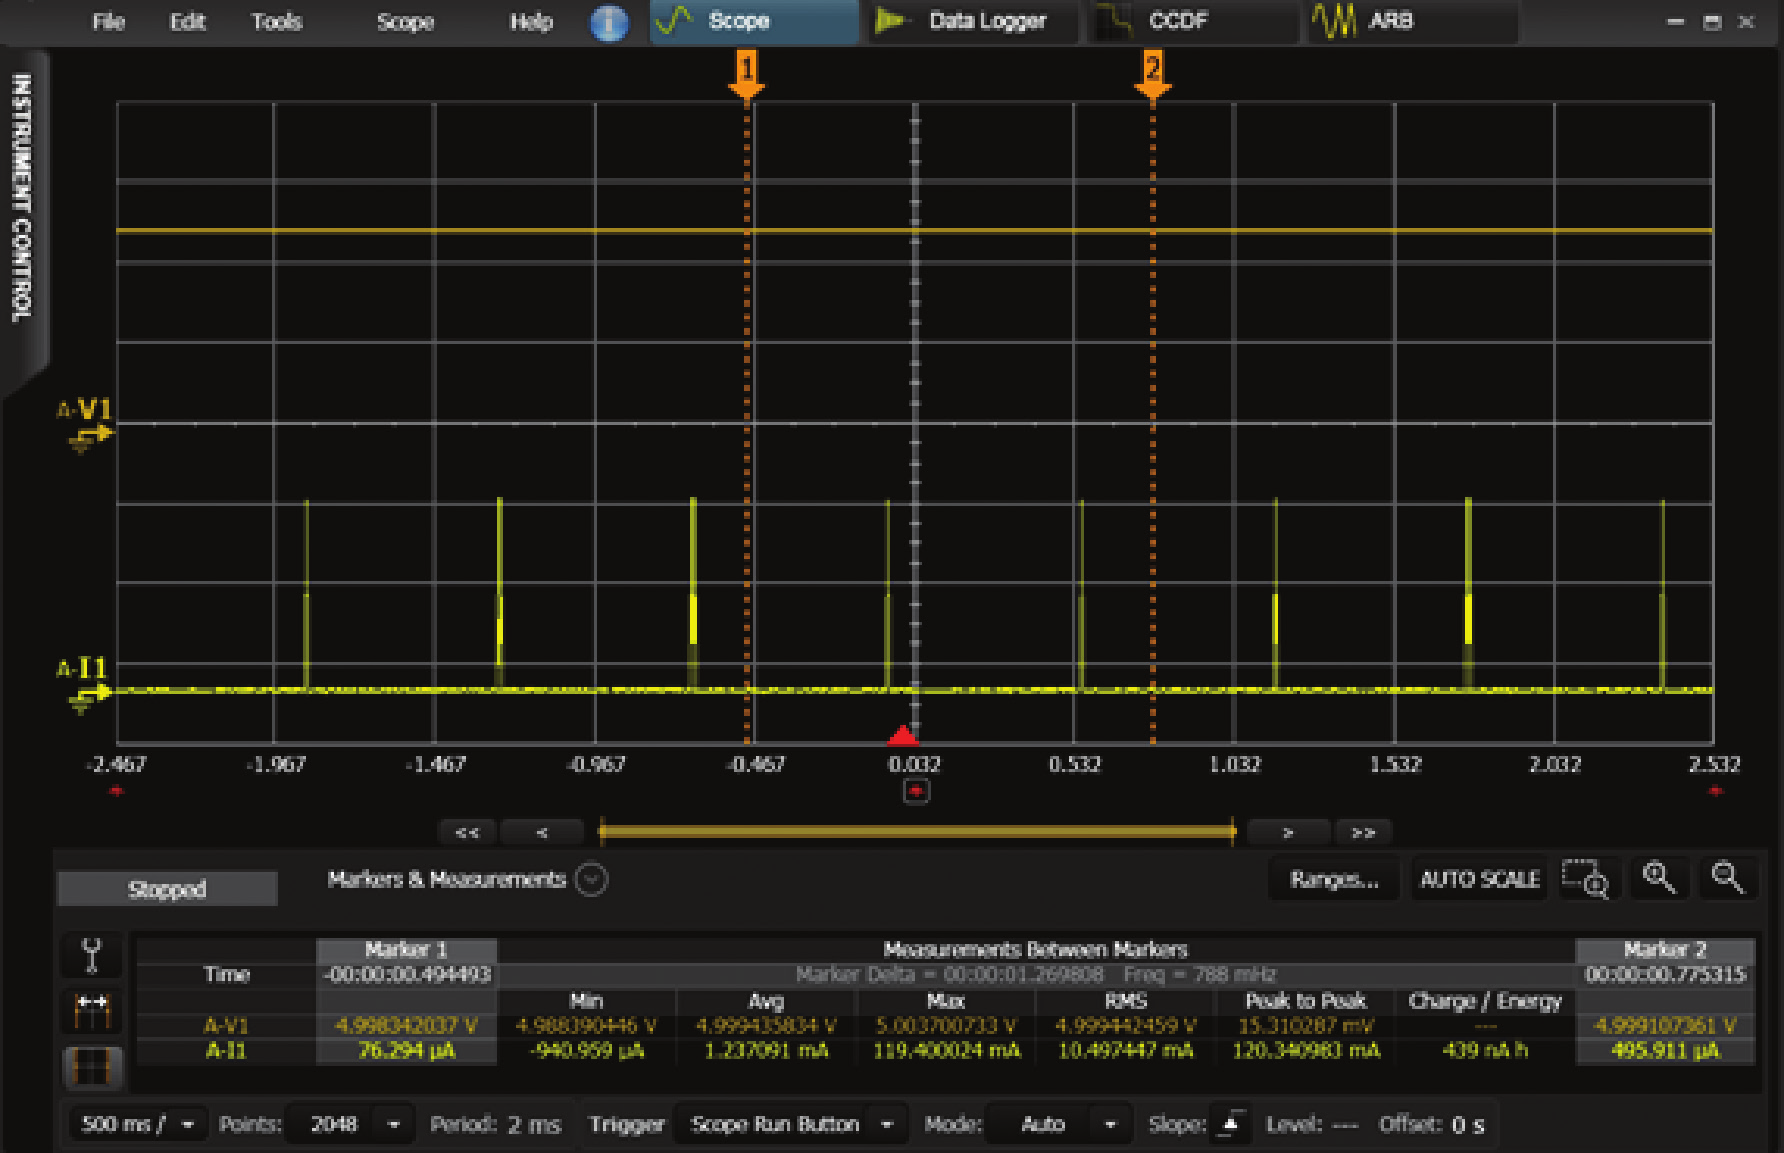Viewport: 1784px width, 1153px height.
Task: Switch to the ARB tab
Action: point(1412,21)
